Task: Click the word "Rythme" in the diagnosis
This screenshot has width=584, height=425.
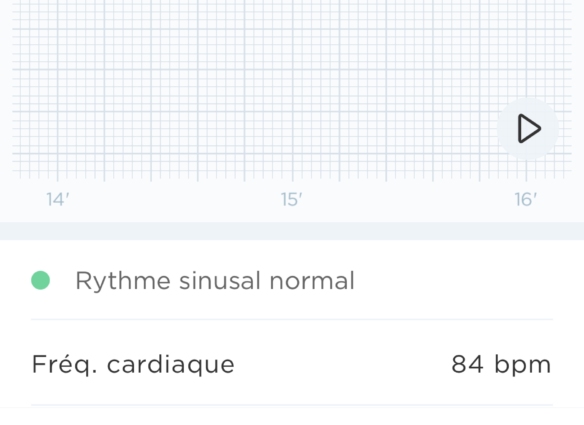Action: coord(123,281)
